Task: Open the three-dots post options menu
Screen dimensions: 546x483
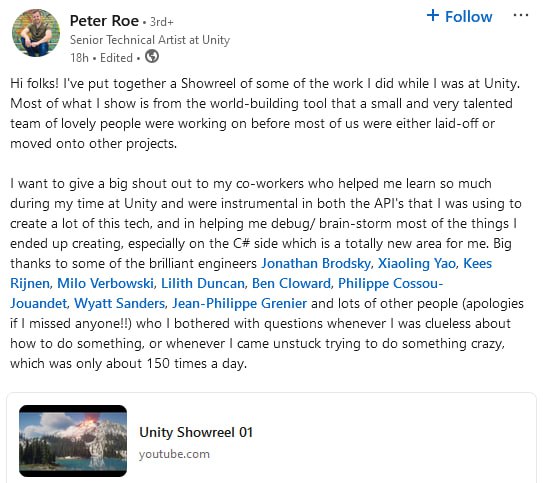Action: tap(521, 16)
